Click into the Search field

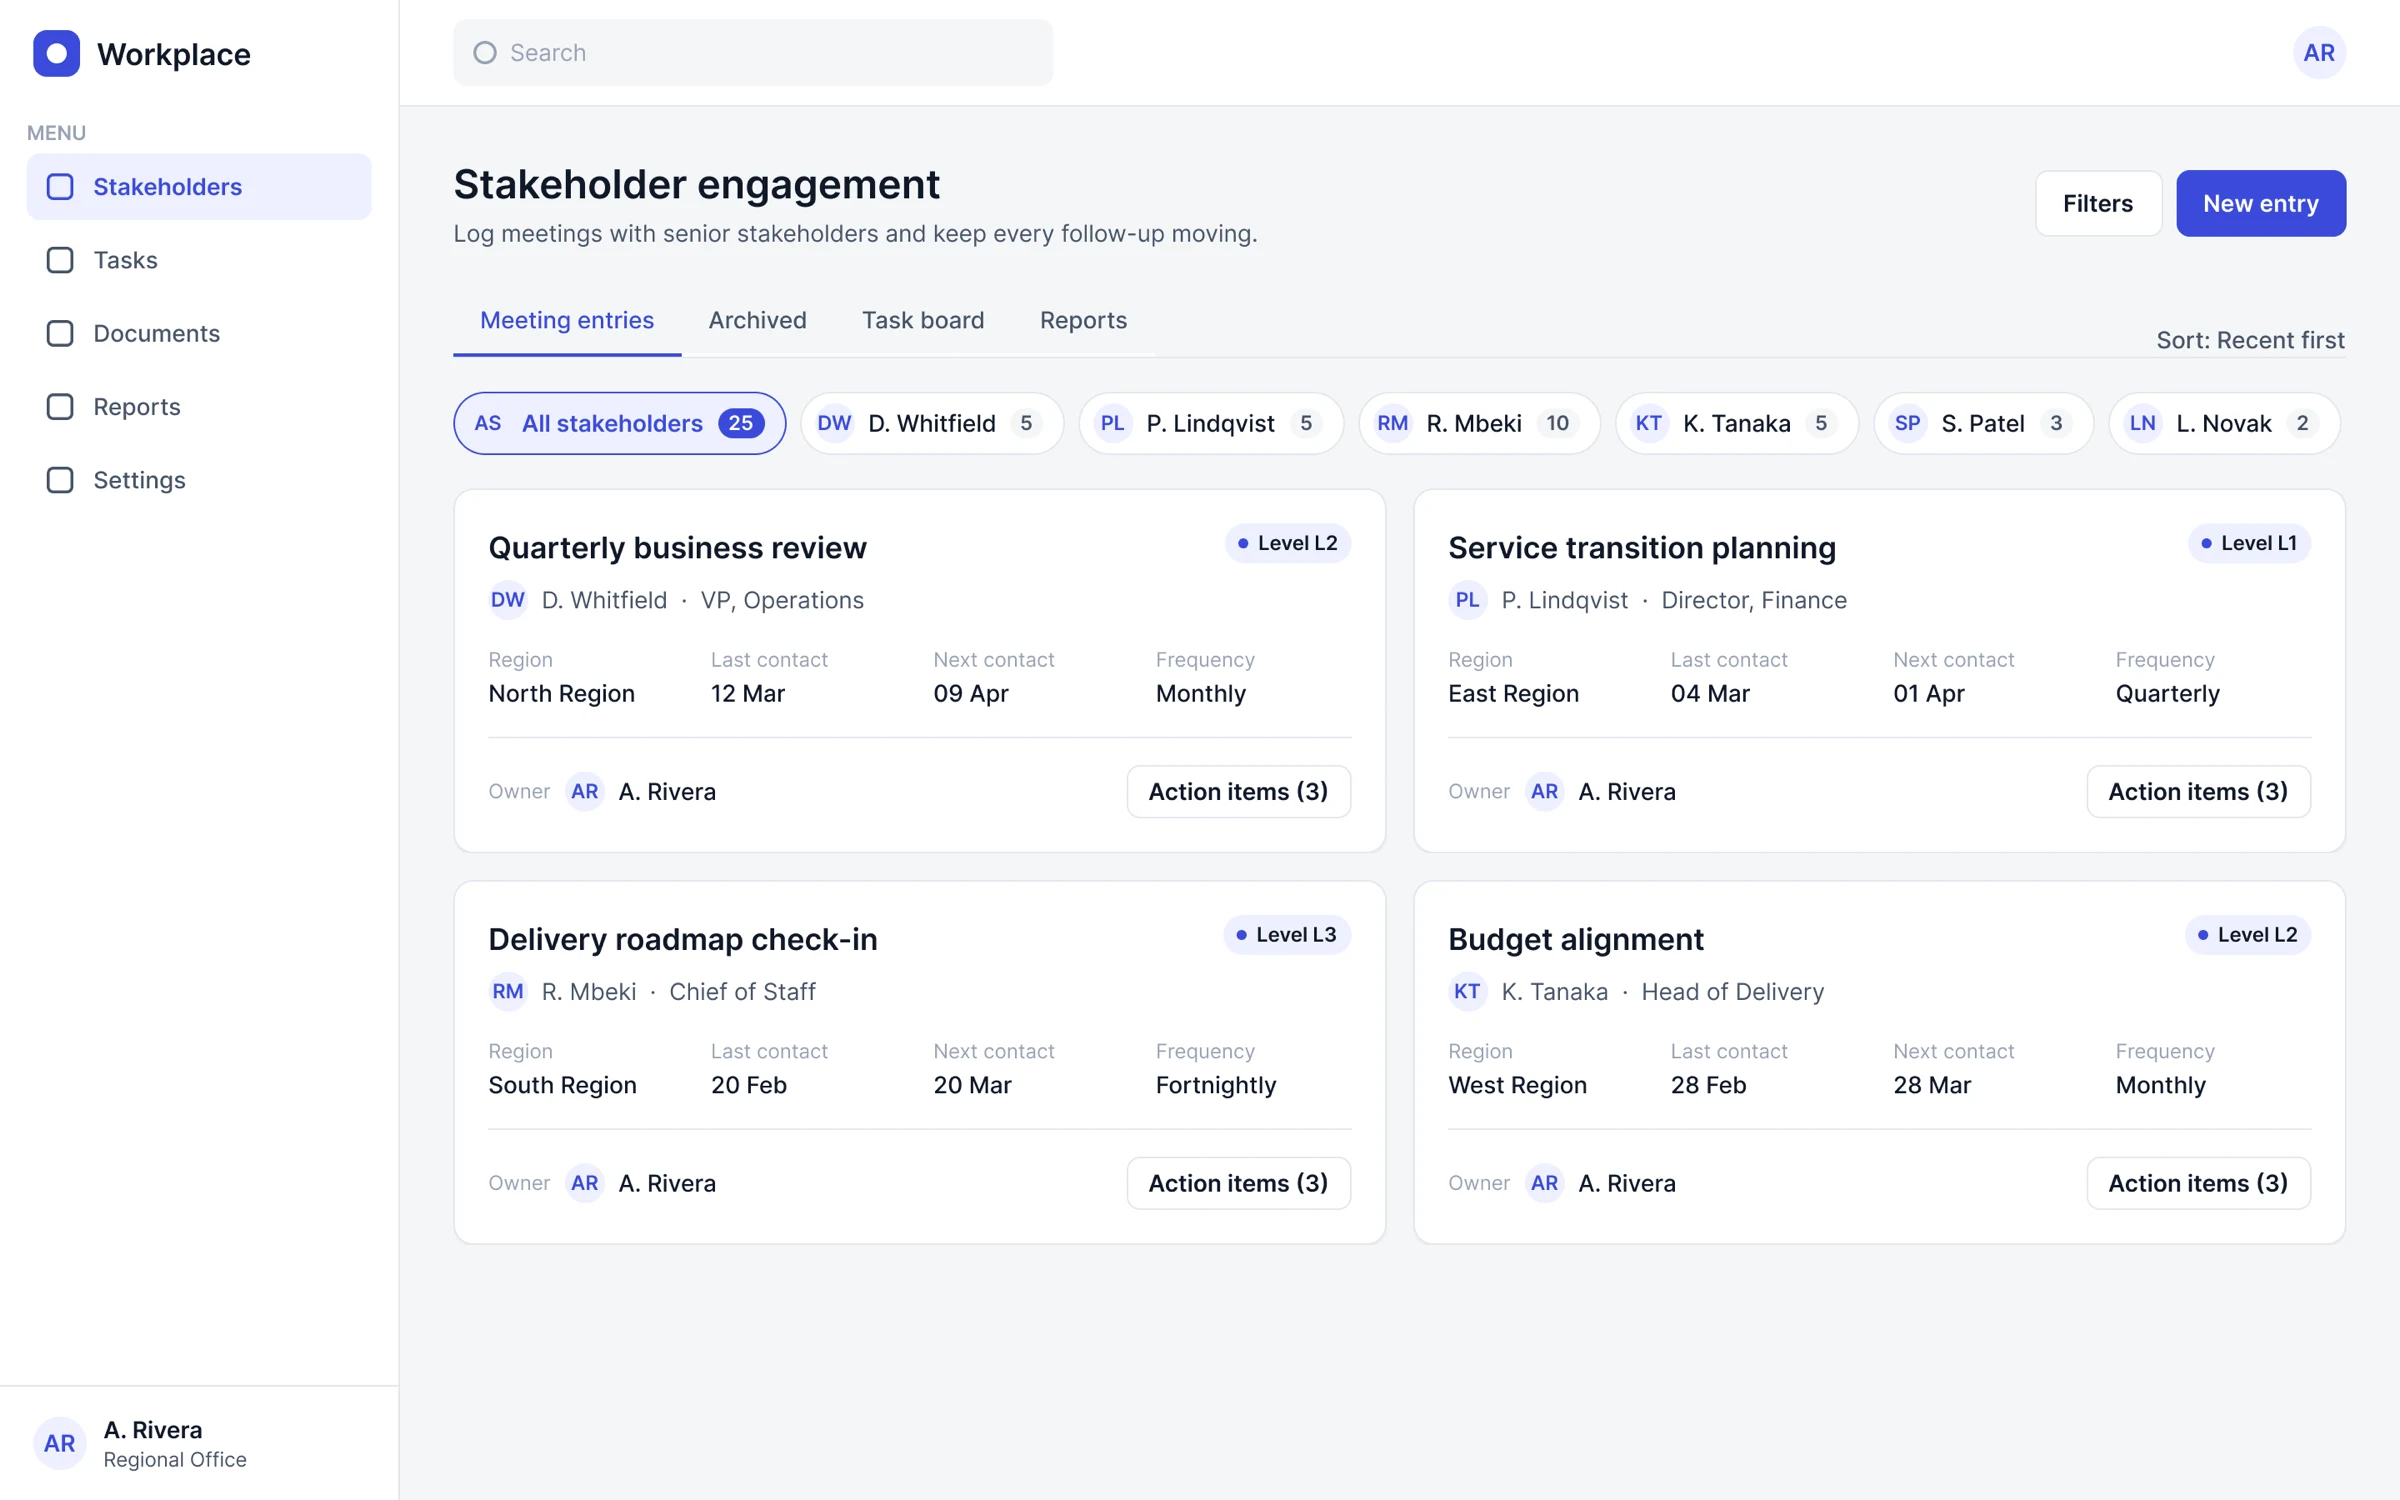[753, 53]
